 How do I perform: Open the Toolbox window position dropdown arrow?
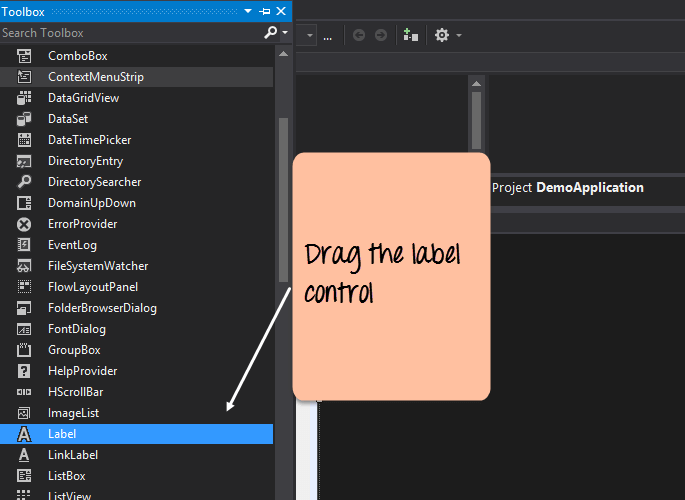pyautogui.click(x=250, y=11)
